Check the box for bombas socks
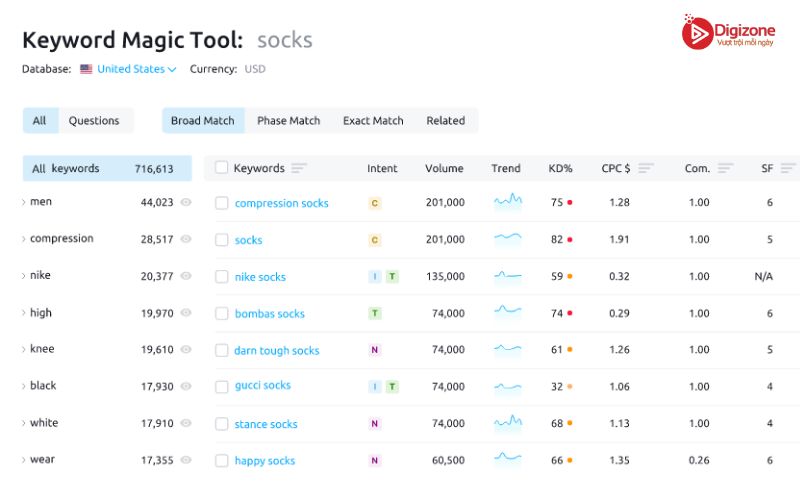Image resolution: width=800 pixels, height=500 pixels. coord(221,313)
